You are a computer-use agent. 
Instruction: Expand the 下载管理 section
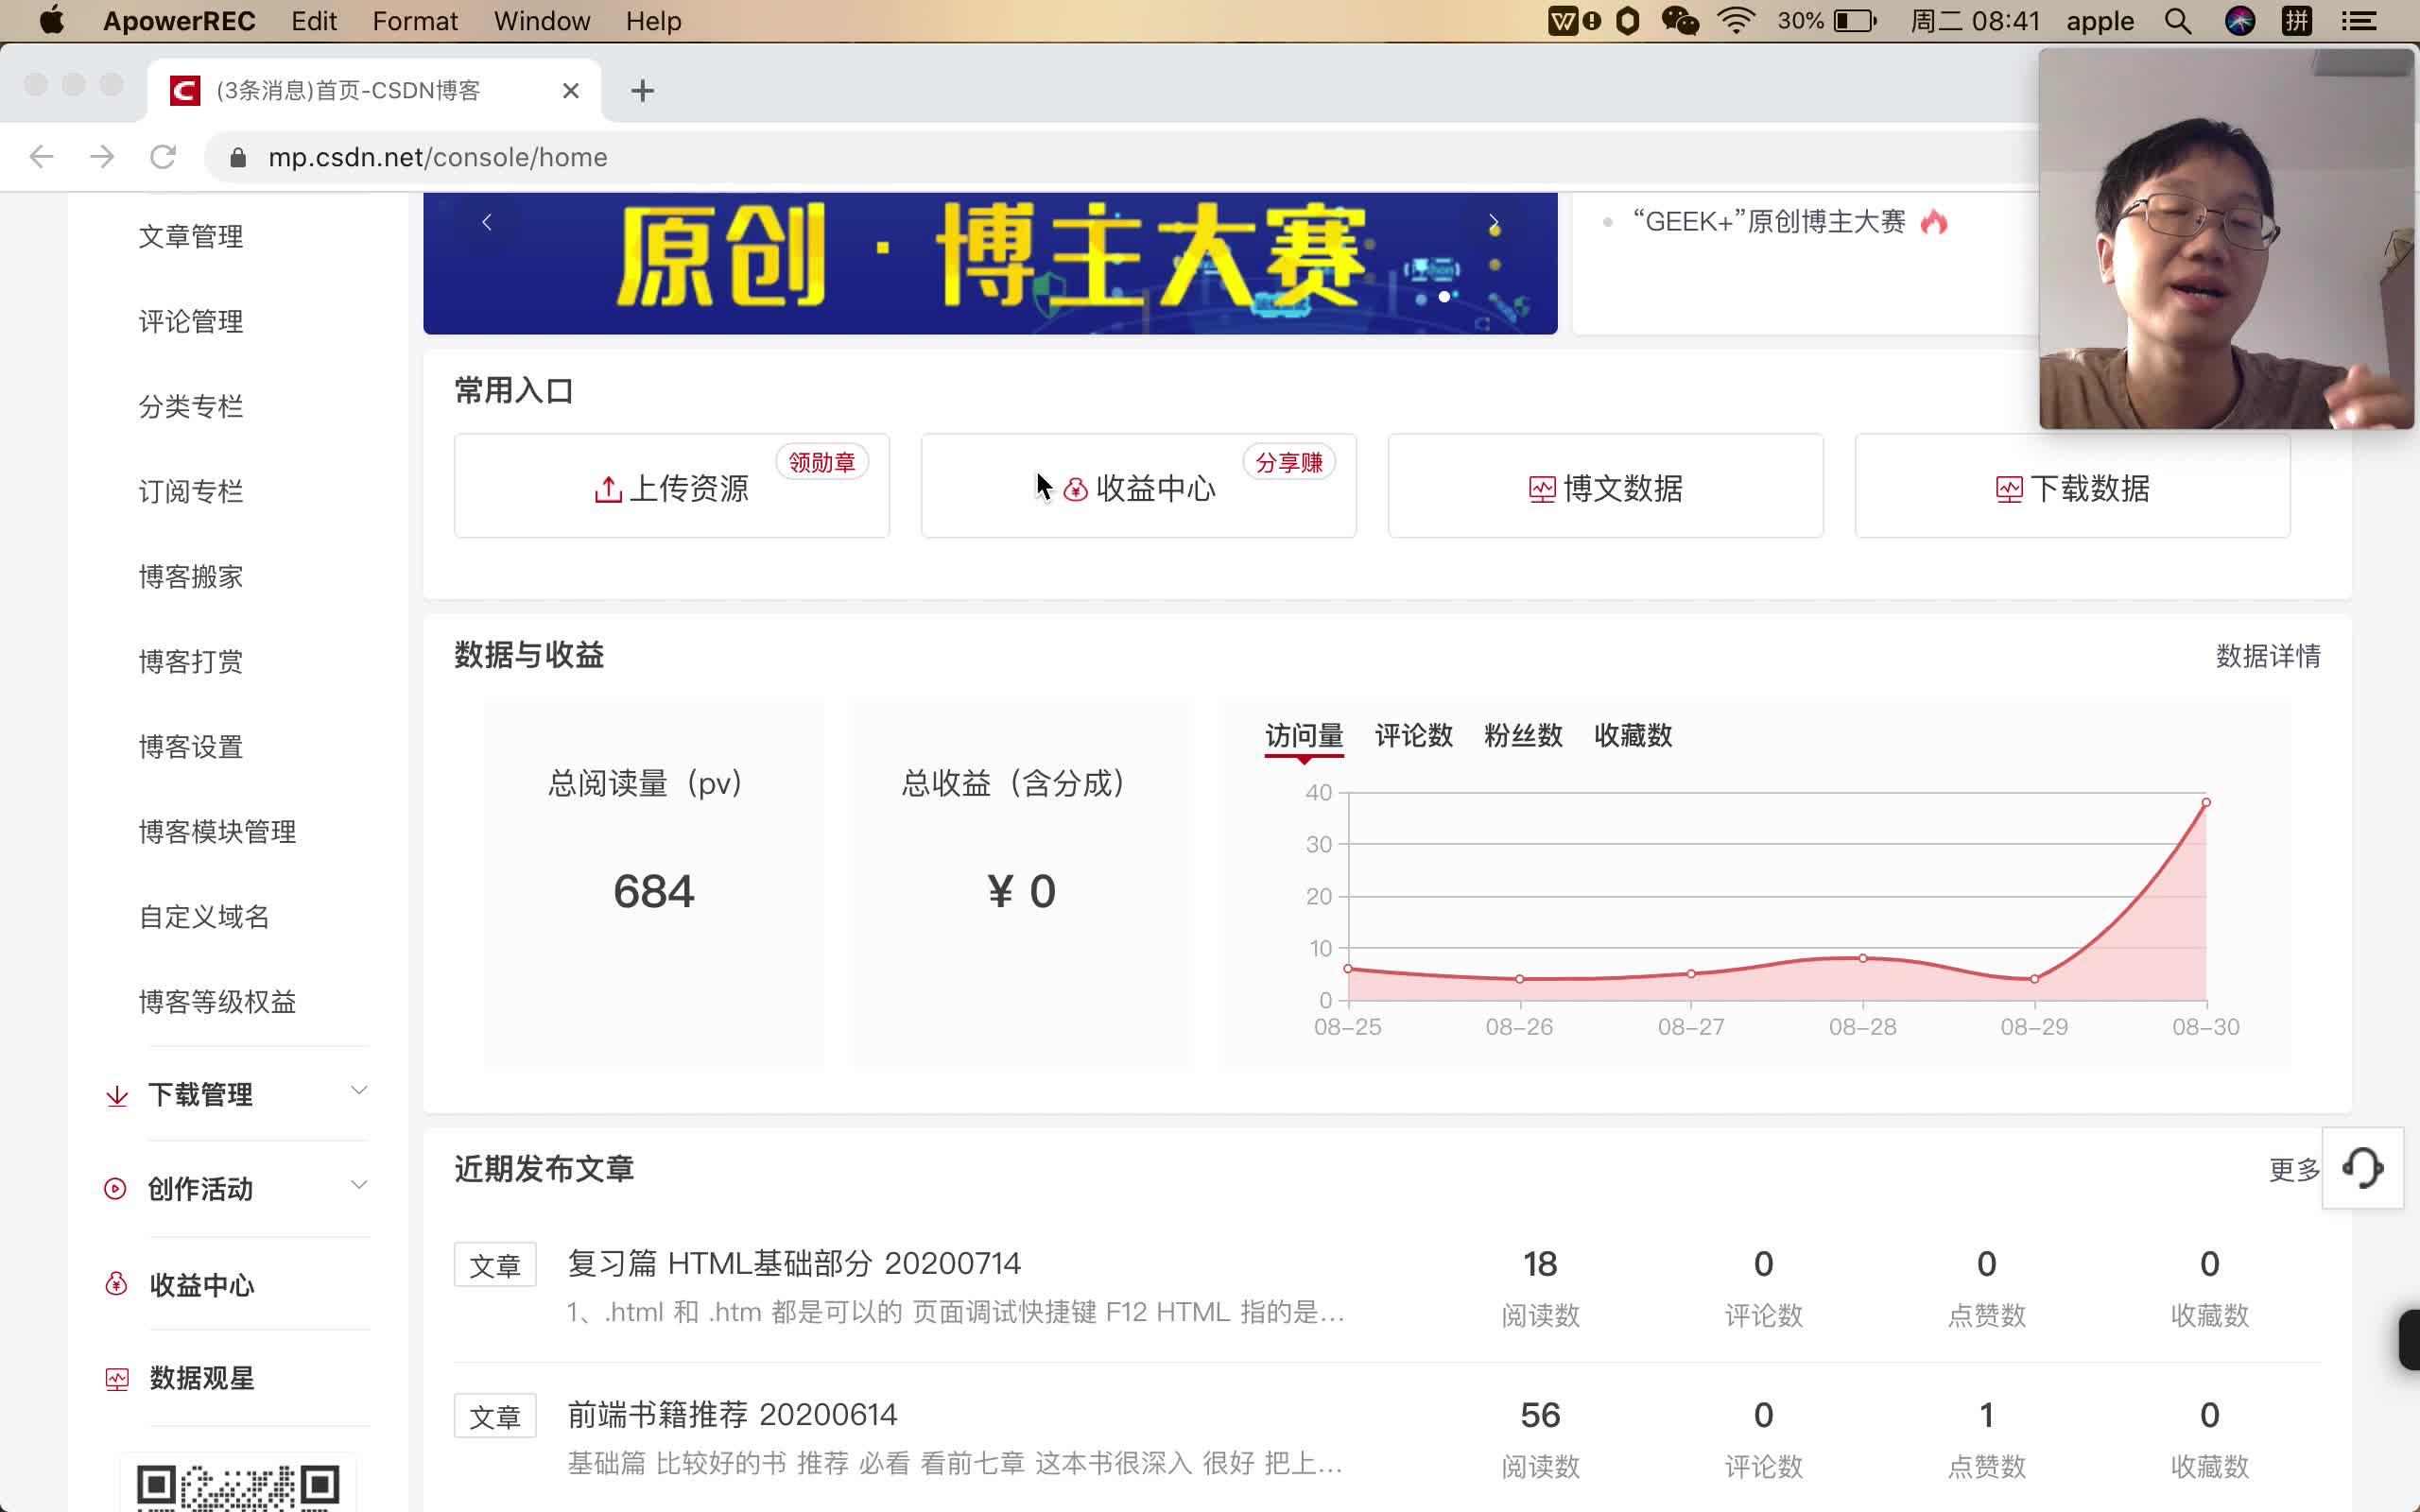(x=360, y=1090)
